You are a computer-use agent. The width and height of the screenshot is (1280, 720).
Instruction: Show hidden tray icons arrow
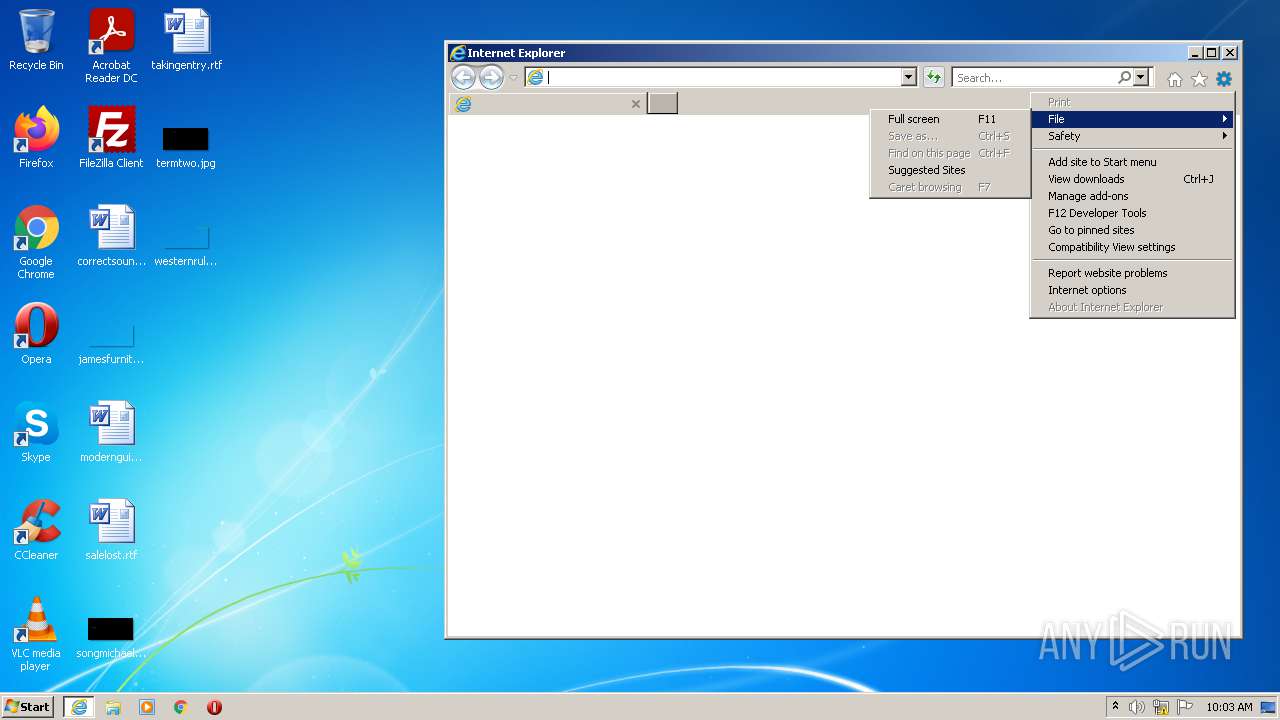1115,707
